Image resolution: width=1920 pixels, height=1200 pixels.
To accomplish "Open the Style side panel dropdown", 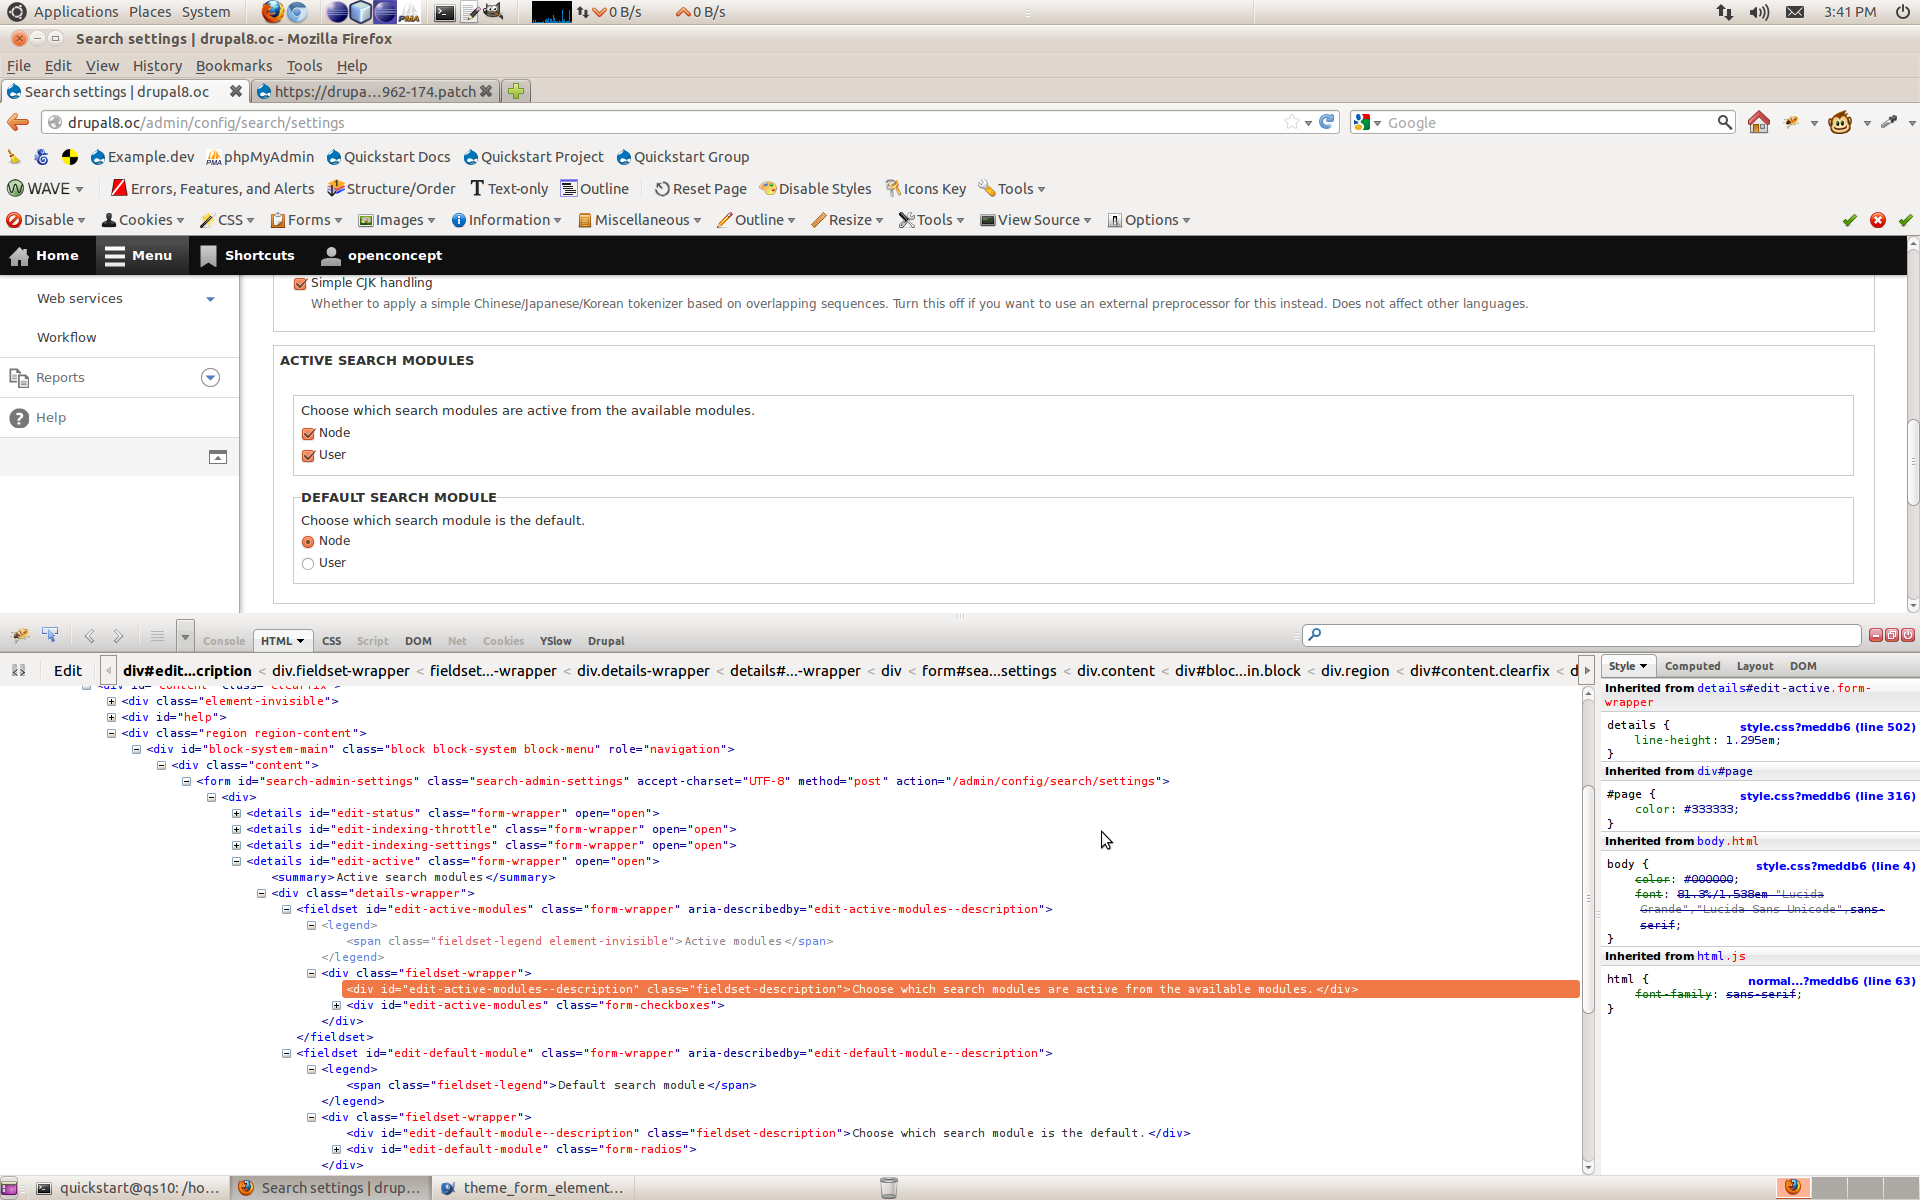I will click(x=1643, y=666).
